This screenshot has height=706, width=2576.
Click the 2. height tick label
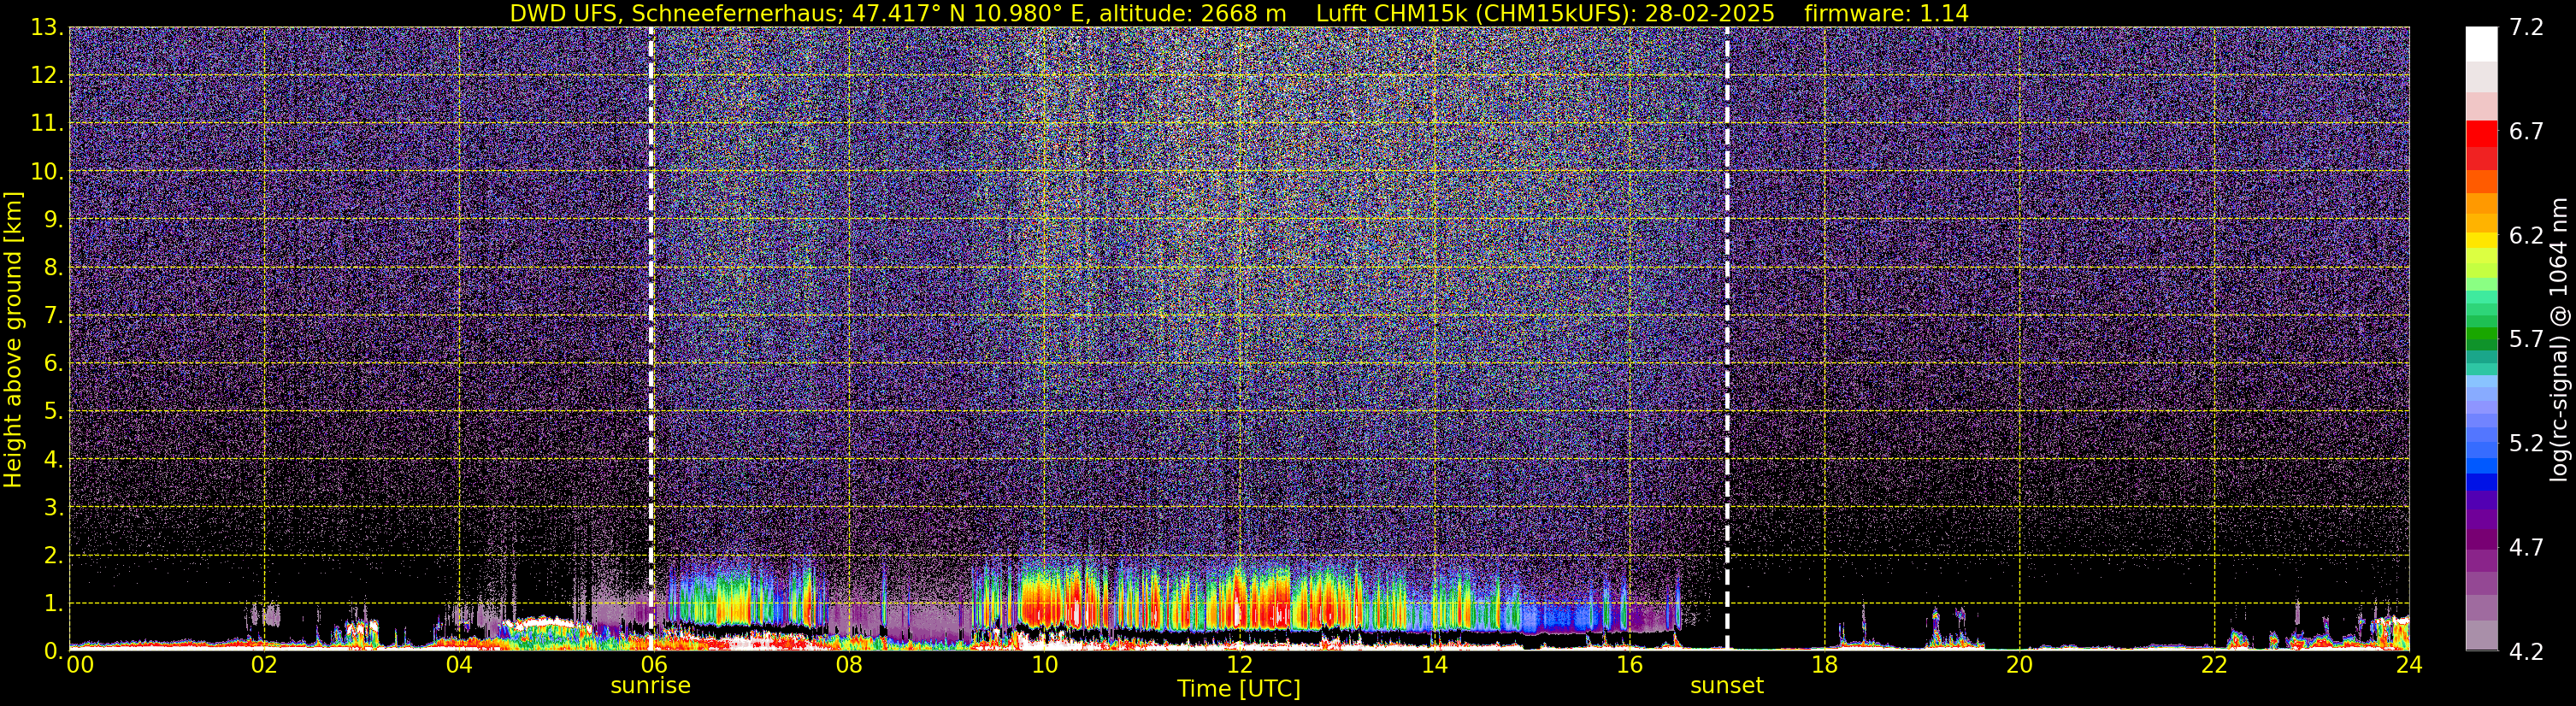pyautogui.click(x=53, y=556)
